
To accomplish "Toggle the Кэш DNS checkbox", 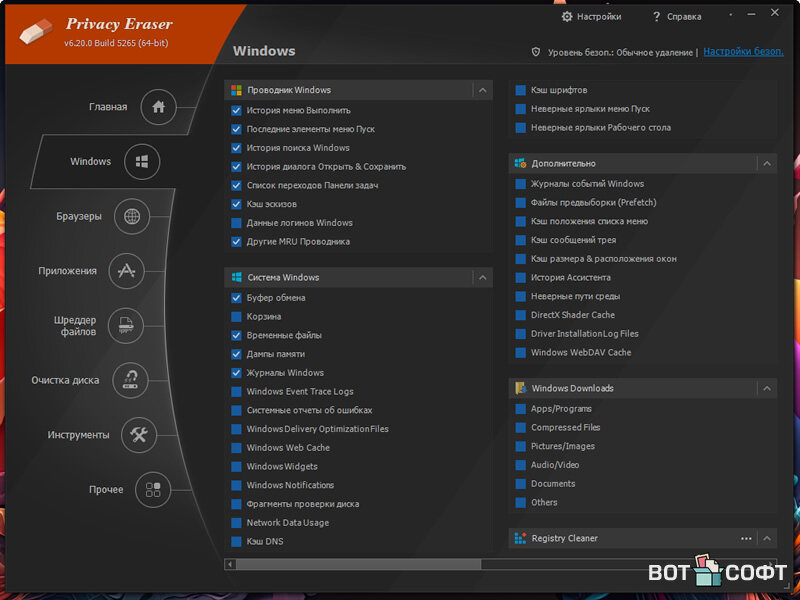I will point(237,541).
